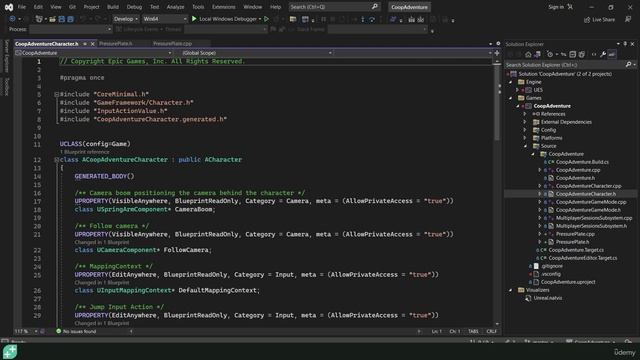Collapse the Source folder node
Image resolution: width=640 pixels, height=360 pixels.
click(x=525, y=146)
